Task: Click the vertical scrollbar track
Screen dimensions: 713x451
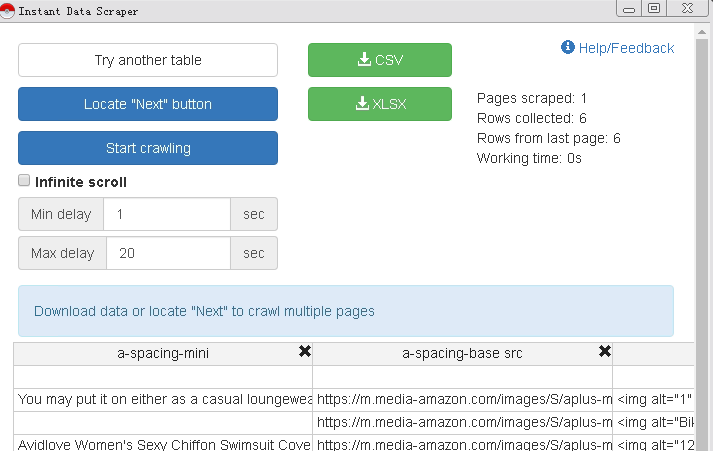Action: coord(702,246)
